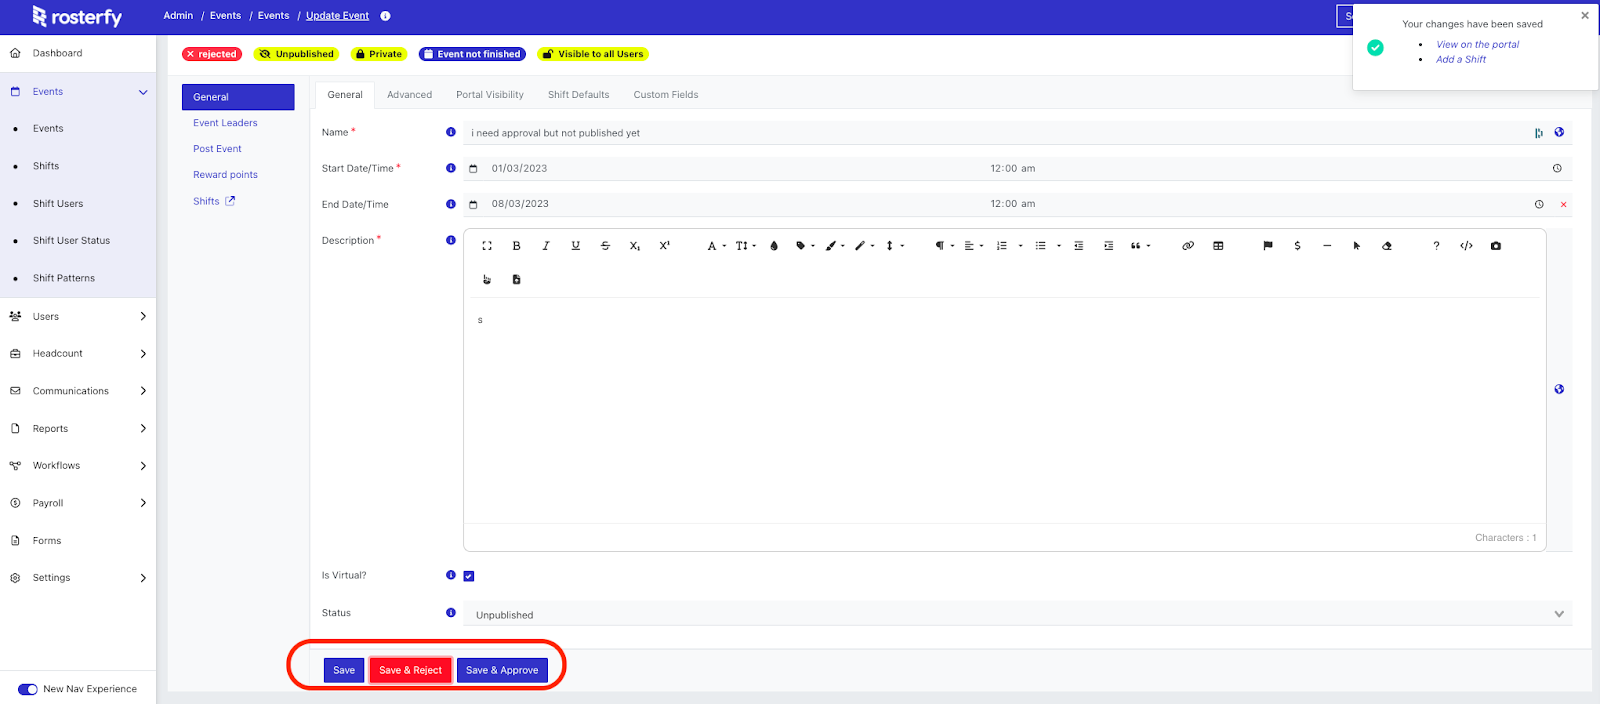
Task: Expand the Communications sidebar menu
Action: coord(143,391)
